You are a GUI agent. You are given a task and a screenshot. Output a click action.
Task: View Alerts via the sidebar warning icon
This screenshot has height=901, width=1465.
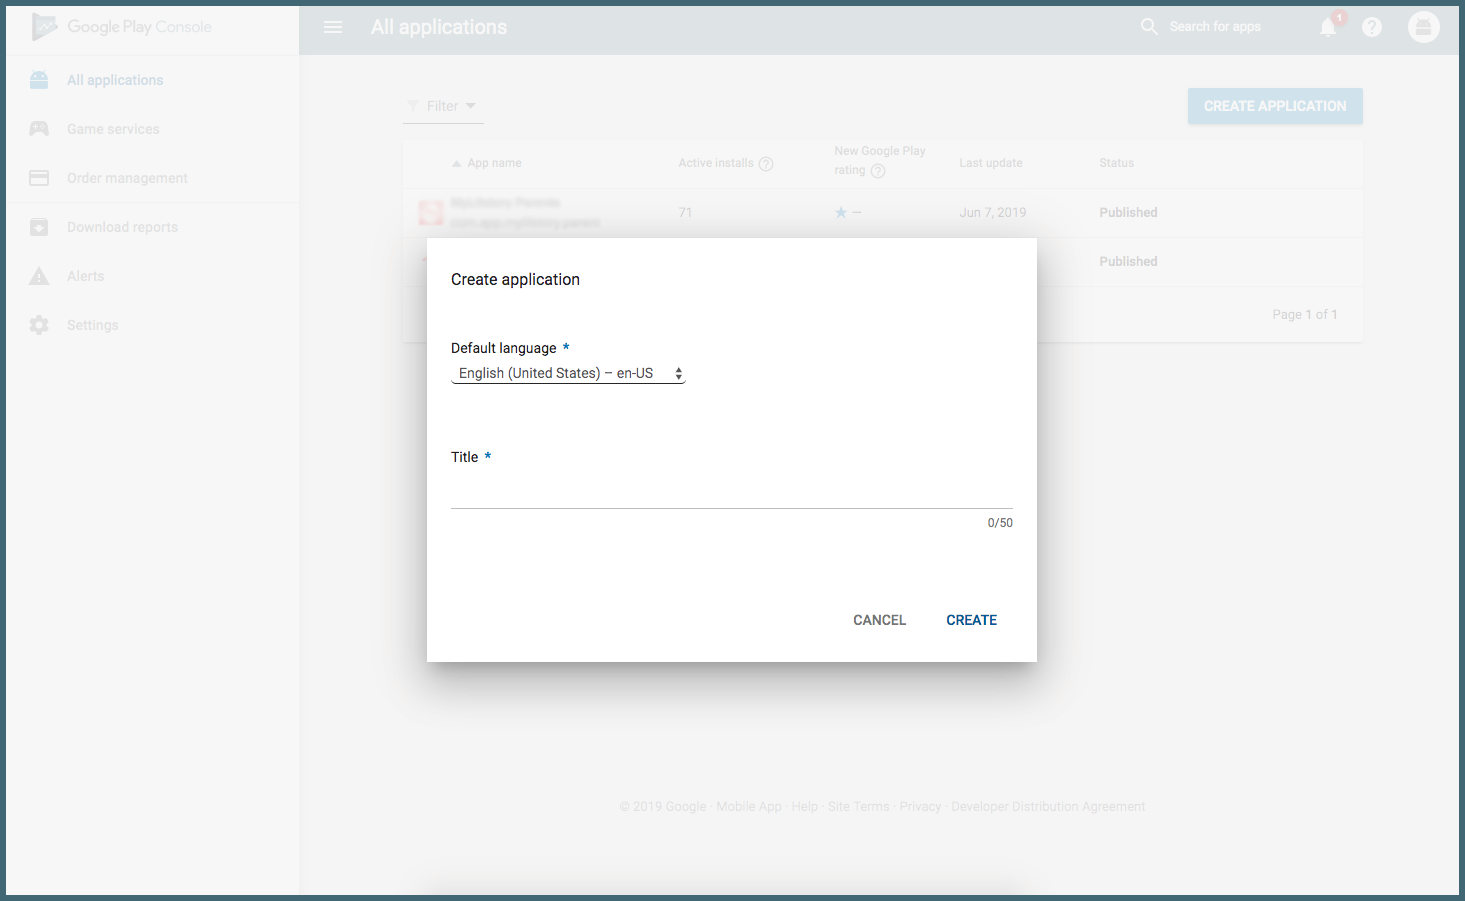(85, 275)
